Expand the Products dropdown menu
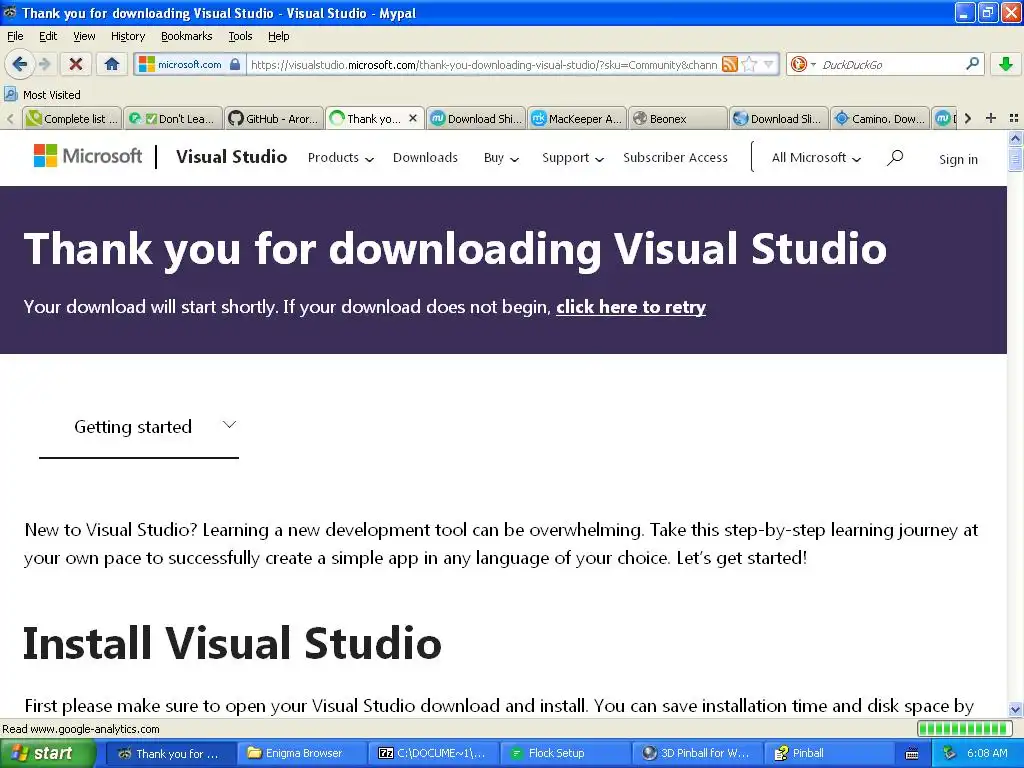The width and height of the screenshot is (1024, 768). click(x=340, y=157)
